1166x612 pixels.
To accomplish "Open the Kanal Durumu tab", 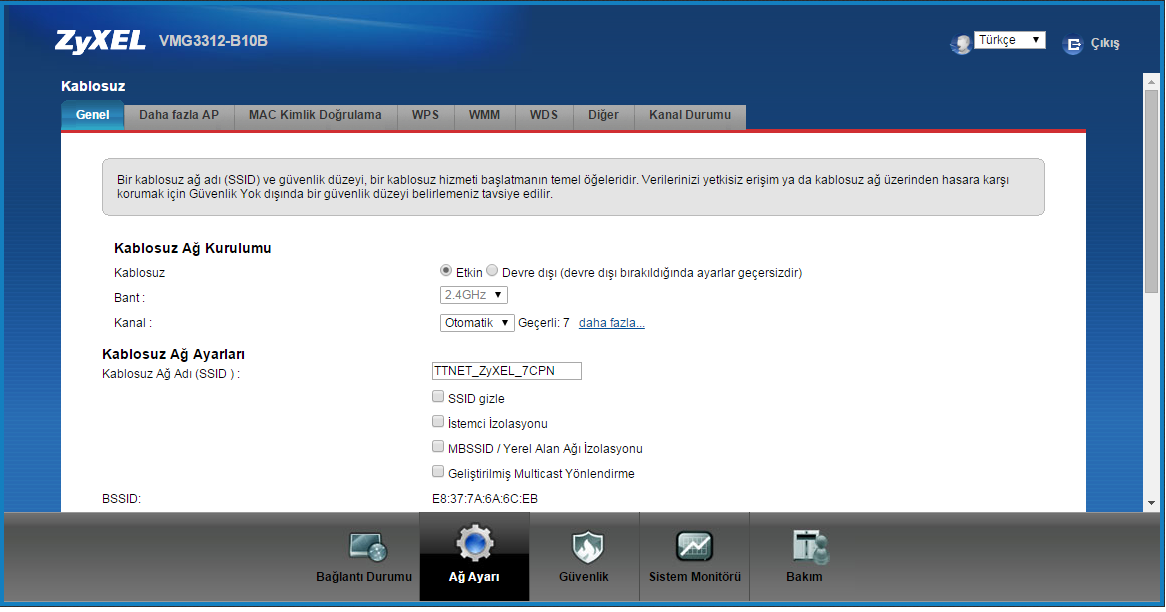I will coord(690,115).
